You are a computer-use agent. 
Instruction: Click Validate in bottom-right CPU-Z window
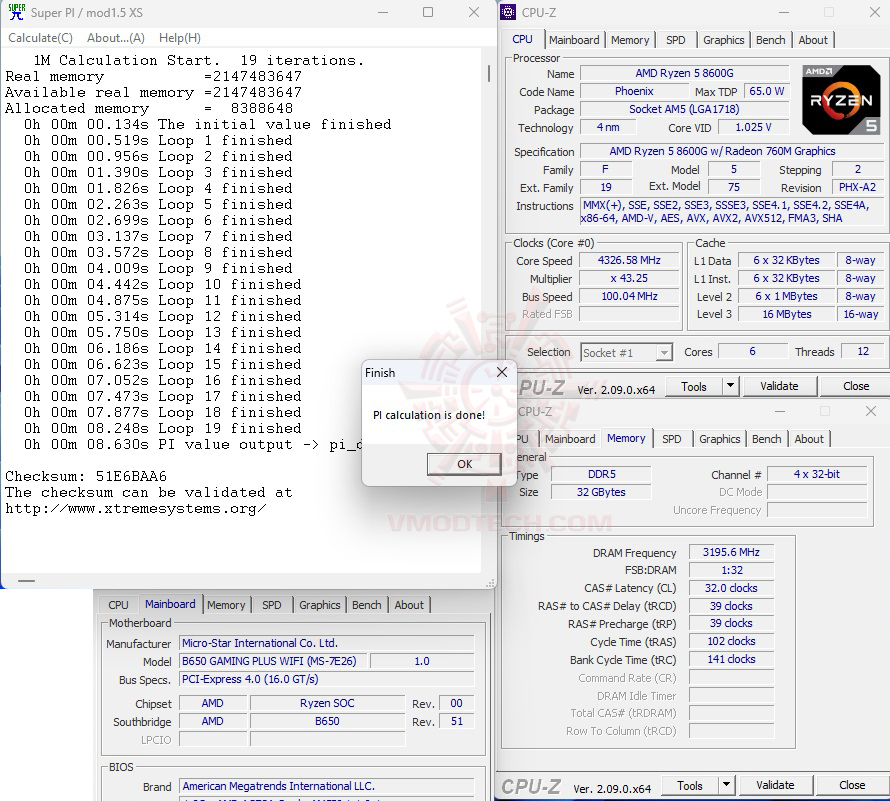tap(775, 785)
